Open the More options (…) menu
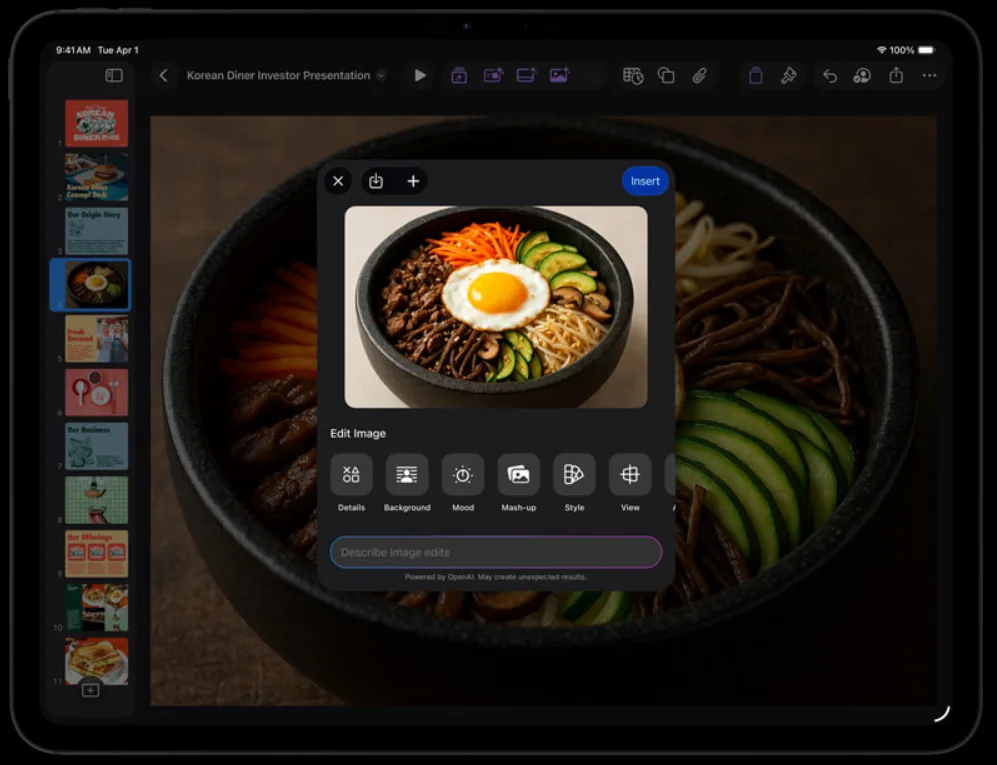This screenshot has height=765, width=997. 928,75
